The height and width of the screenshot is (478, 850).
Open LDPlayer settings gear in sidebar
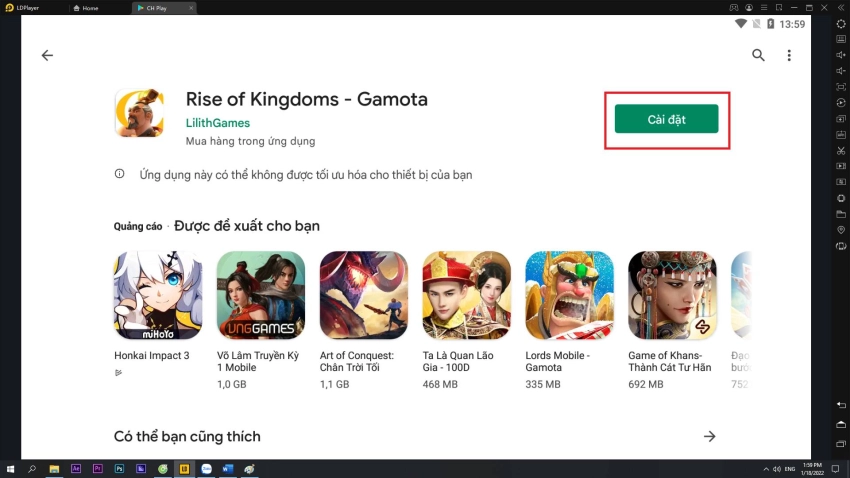click(841, 23)
